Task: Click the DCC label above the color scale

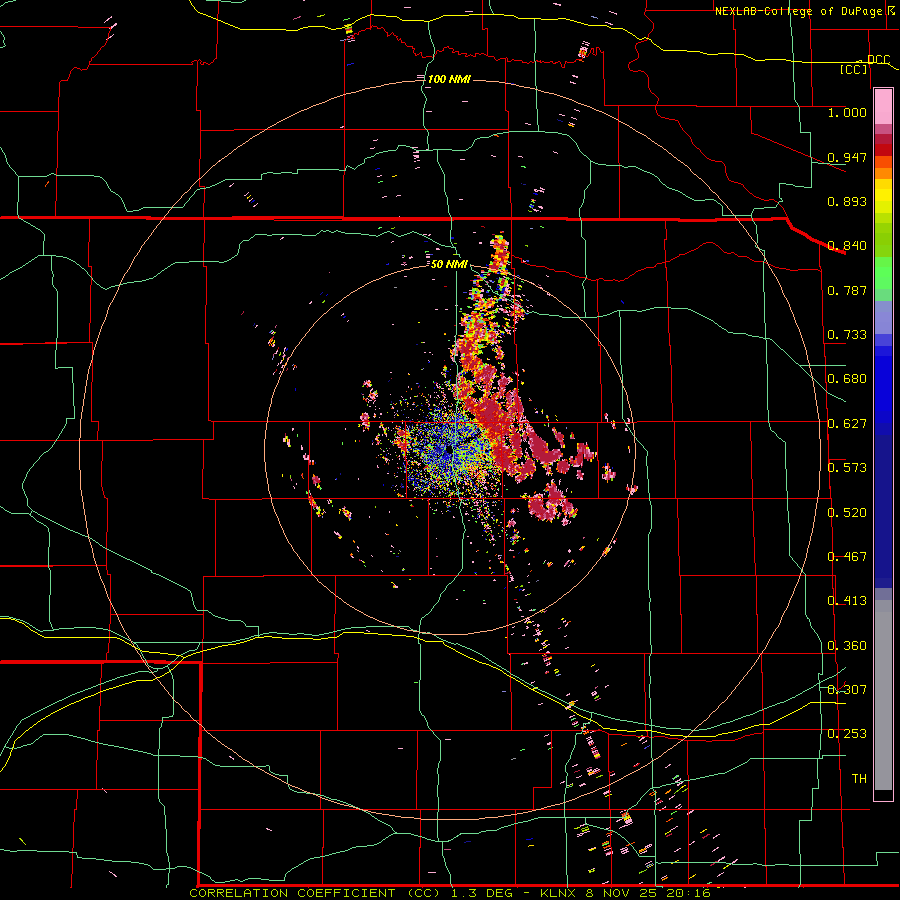Action: (x=878, y=60)
